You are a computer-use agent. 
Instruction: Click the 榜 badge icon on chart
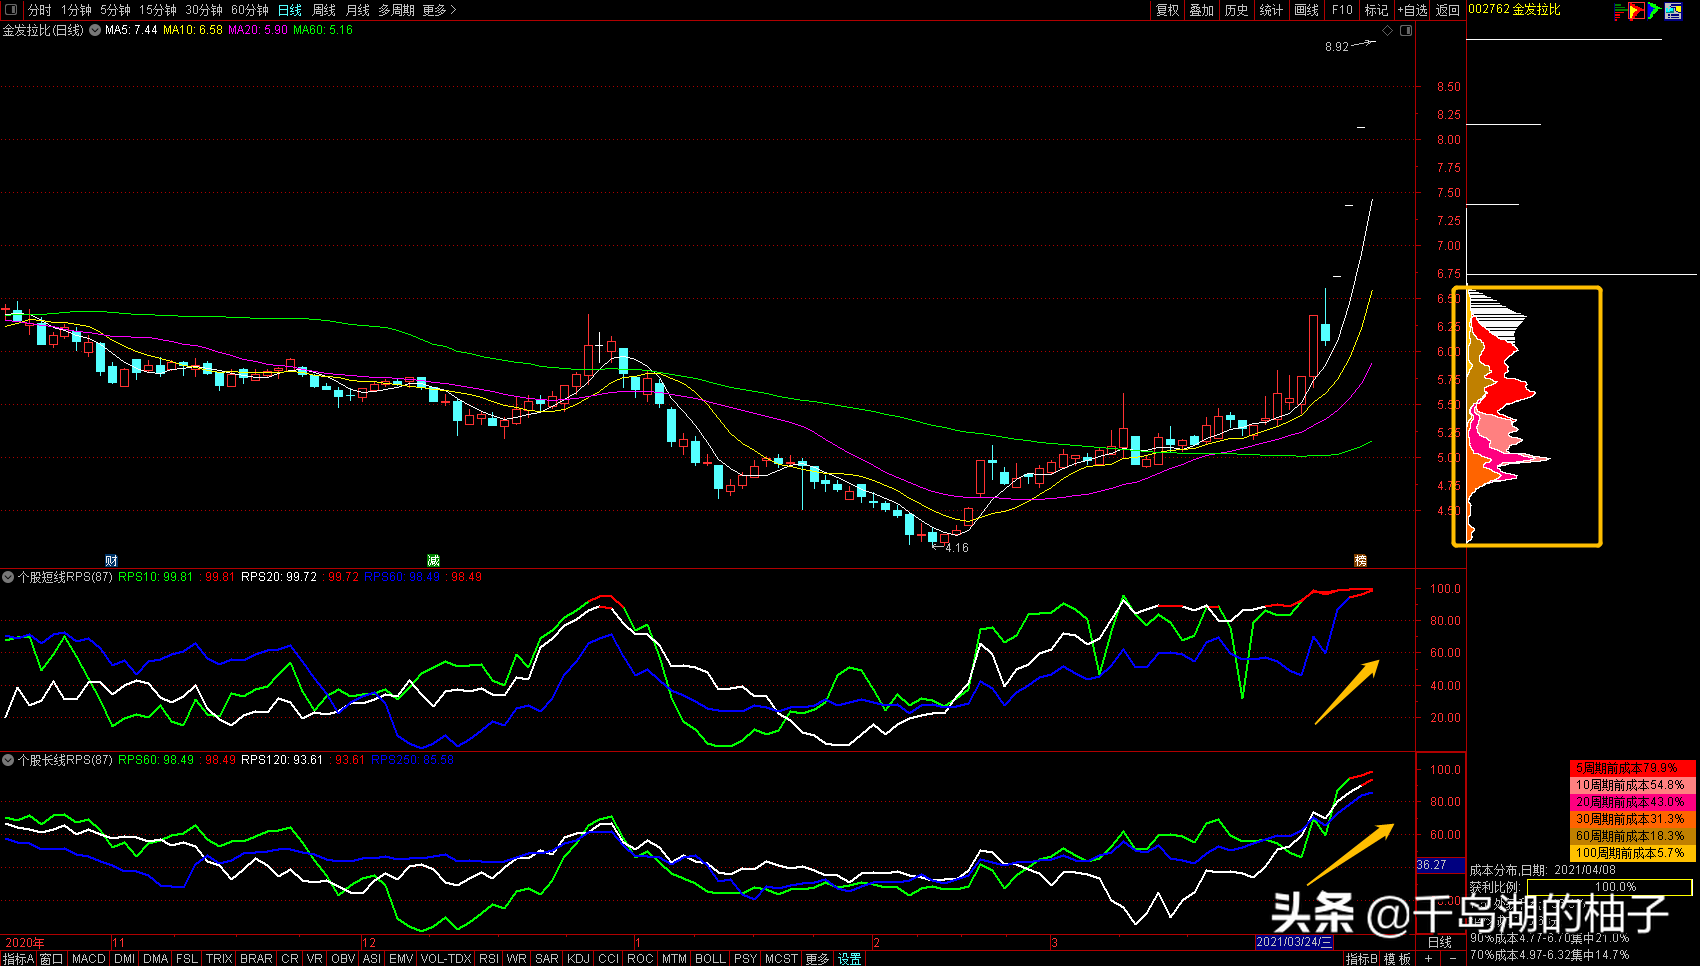(x=1360, y=561)
